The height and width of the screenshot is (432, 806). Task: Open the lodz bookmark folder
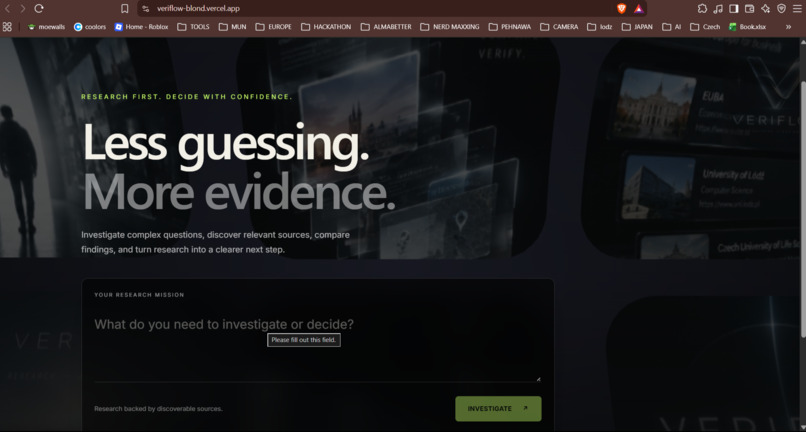[600, 27]
